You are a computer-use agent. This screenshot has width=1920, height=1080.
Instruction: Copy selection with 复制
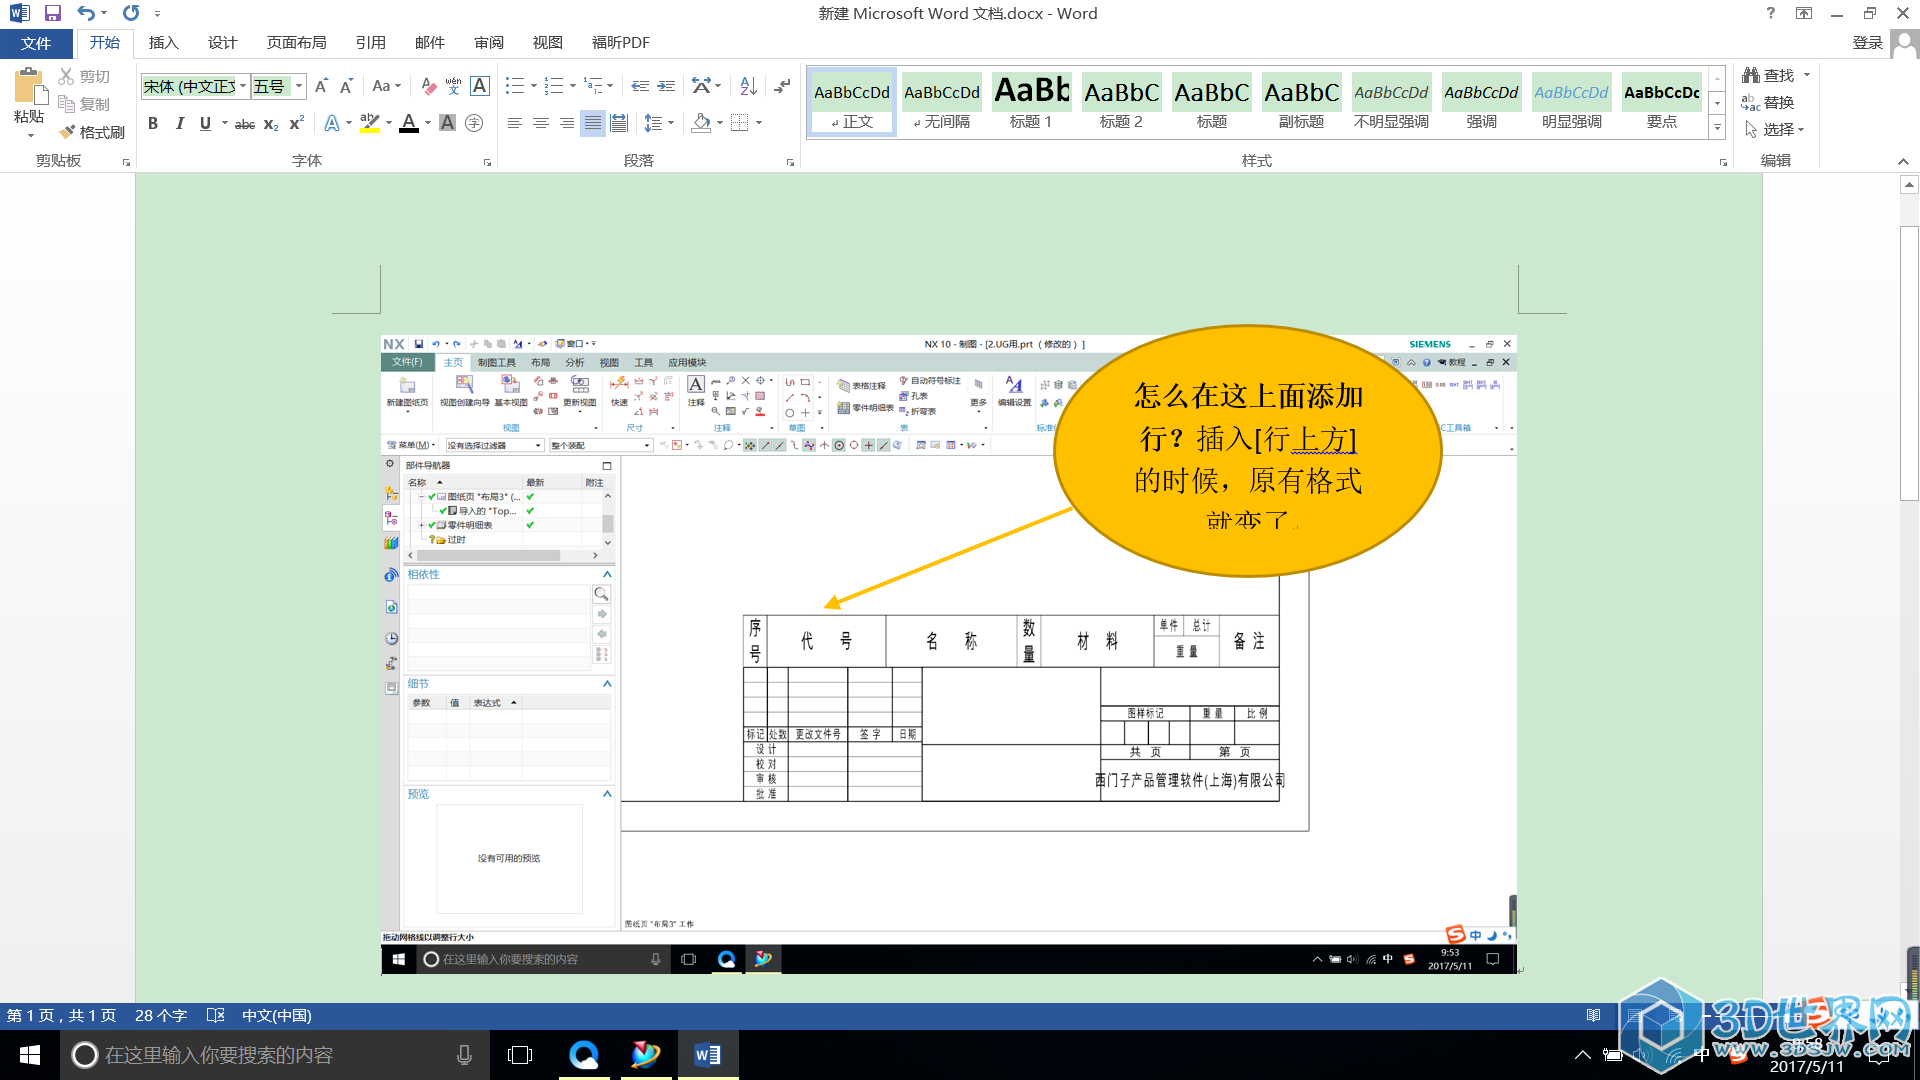[84, 104]
